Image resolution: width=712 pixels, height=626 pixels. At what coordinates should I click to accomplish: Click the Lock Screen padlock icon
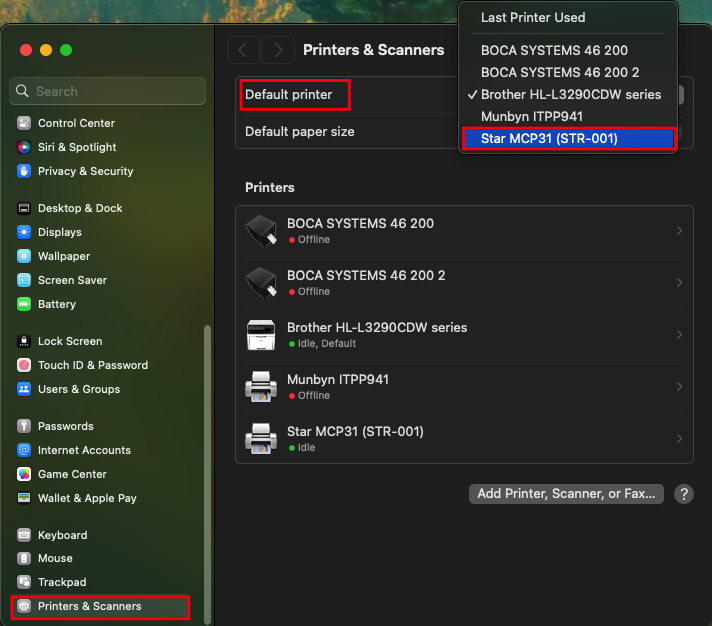[x=24, y=341]
